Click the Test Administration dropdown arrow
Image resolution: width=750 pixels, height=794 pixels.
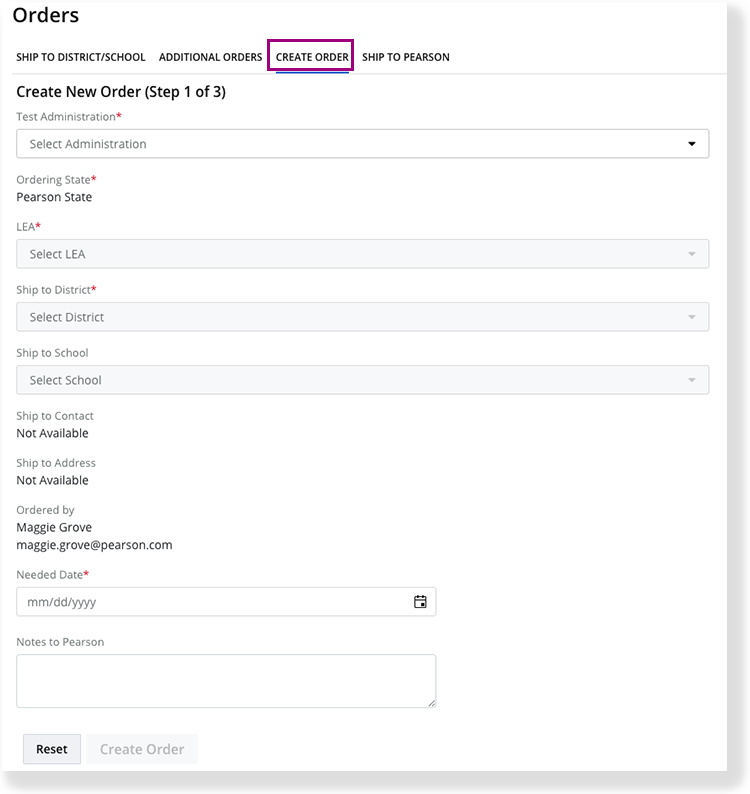click(691, 144)
